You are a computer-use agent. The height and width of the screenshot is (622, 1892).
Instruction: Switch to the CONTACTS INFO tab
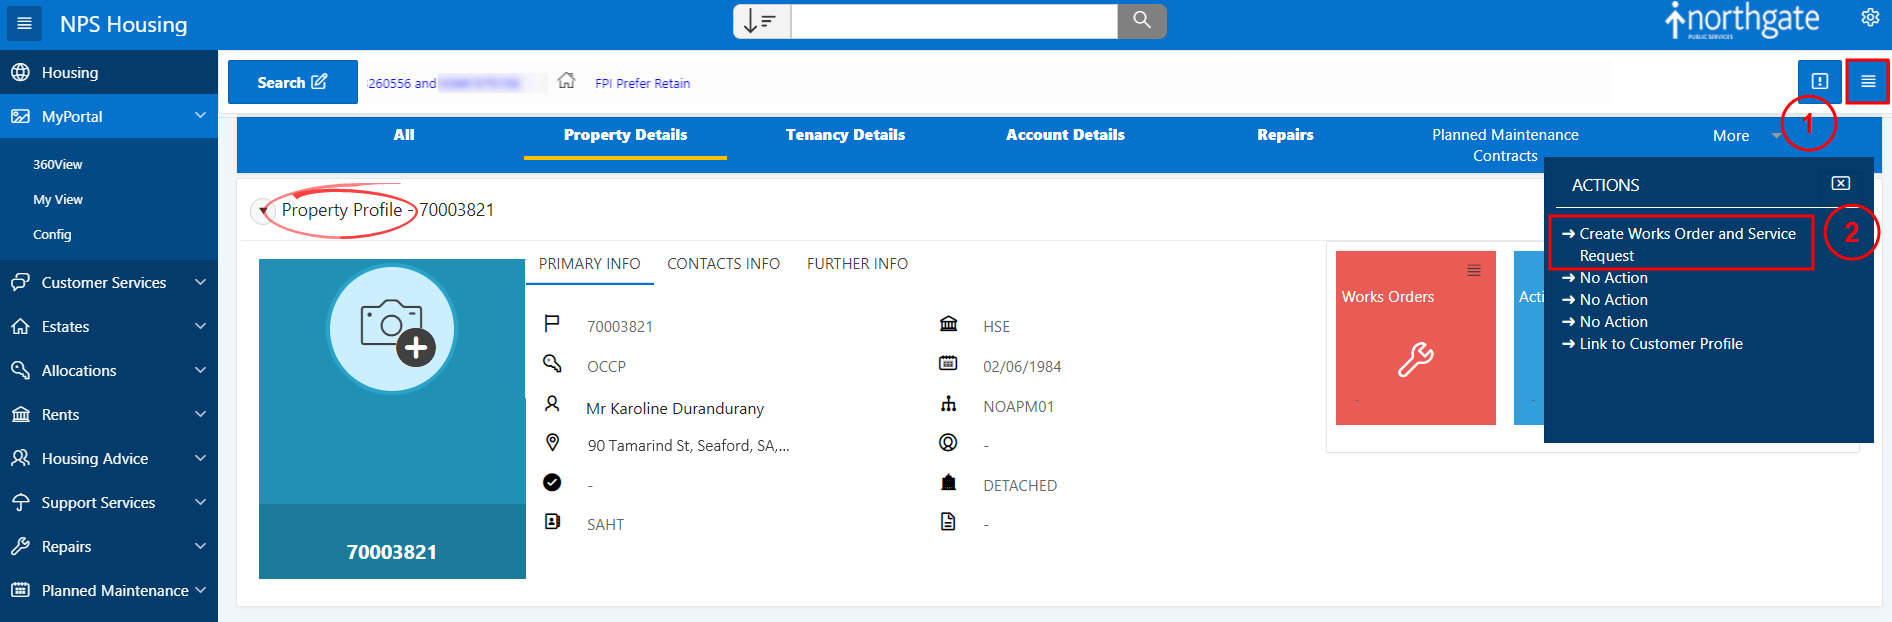[723, 264]
